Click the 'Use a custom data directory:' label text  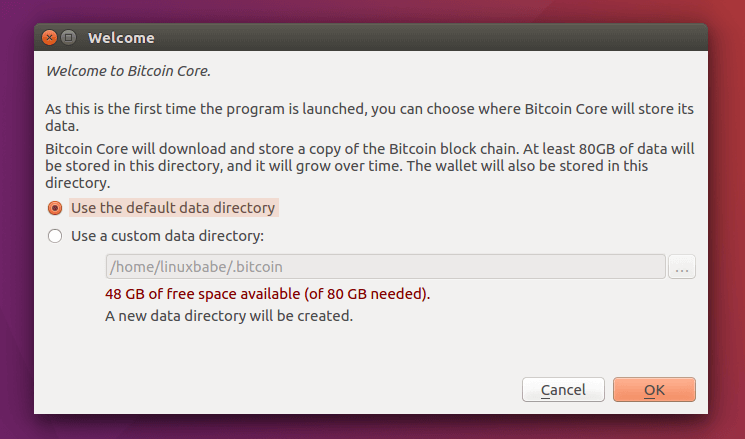[167, 237]
